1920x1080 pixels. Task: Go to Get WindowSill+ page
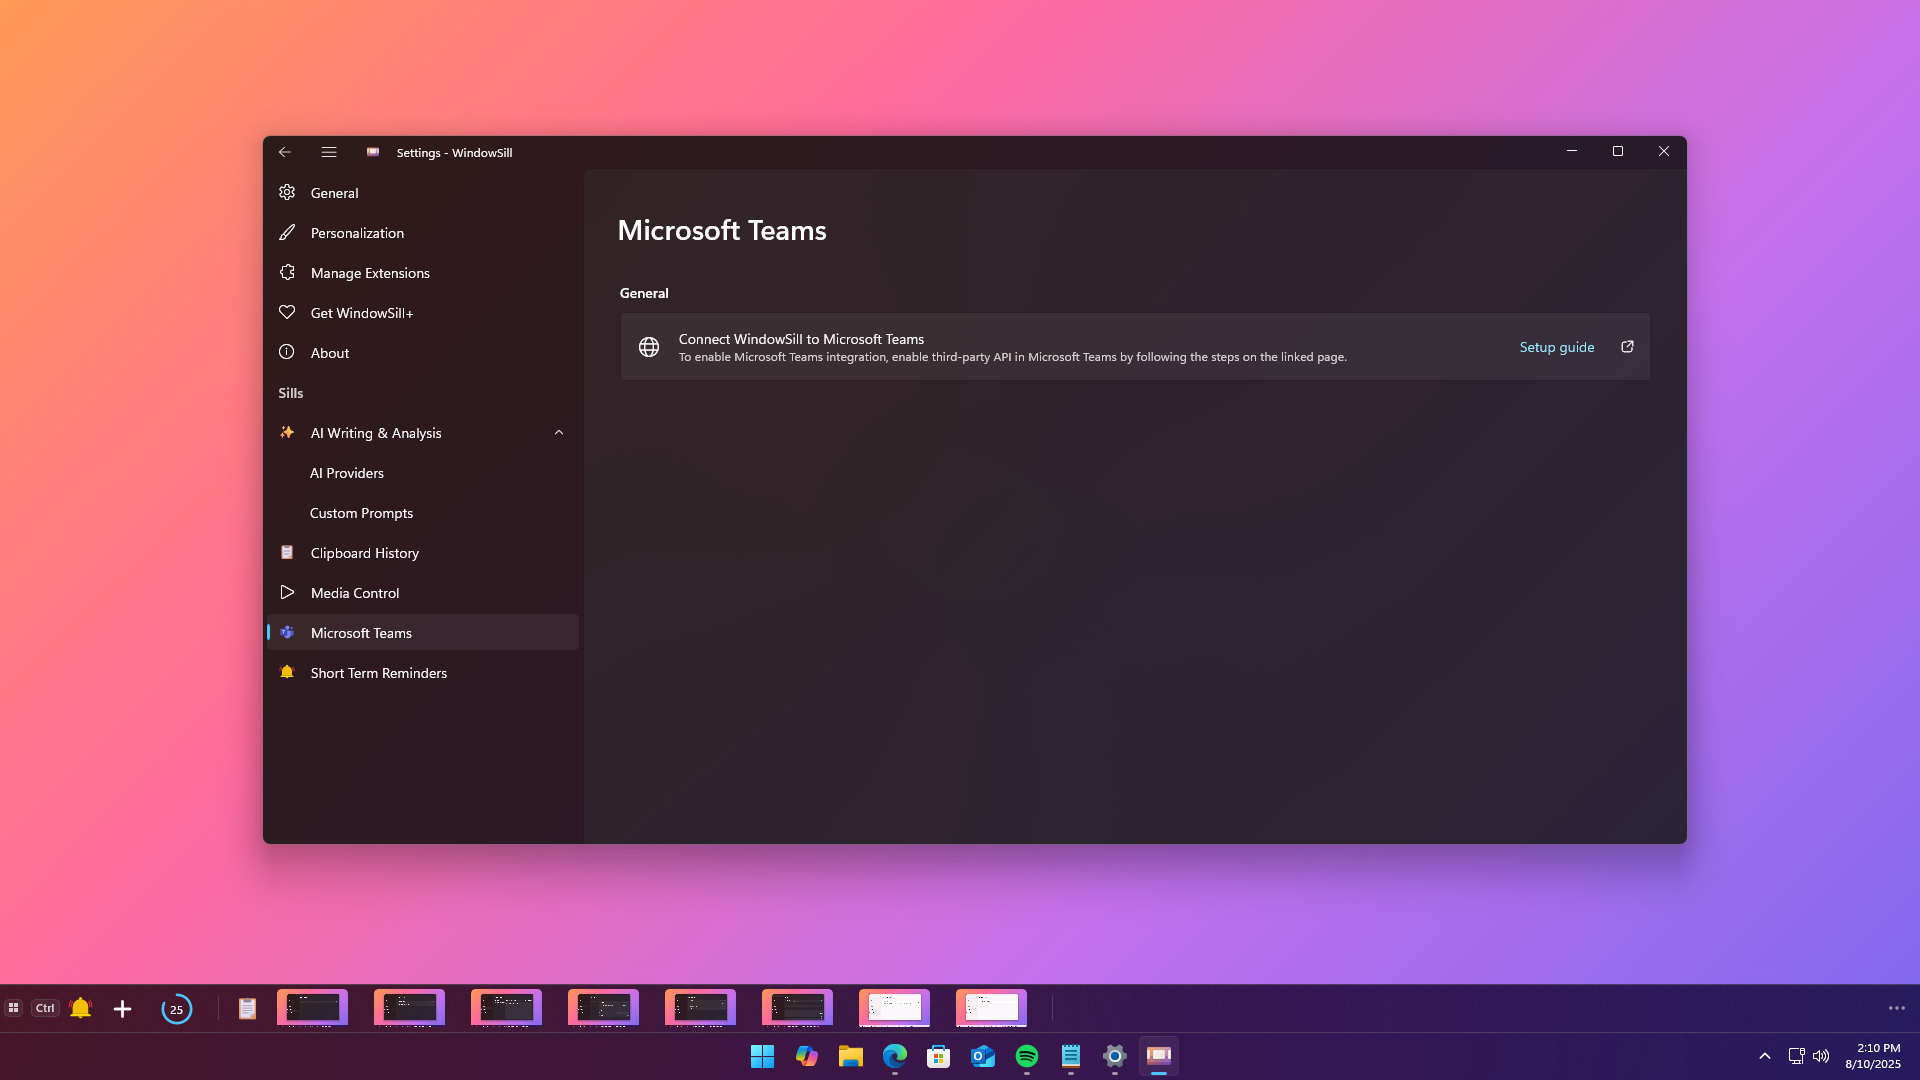pyautogui.click(x=361, y=313)
